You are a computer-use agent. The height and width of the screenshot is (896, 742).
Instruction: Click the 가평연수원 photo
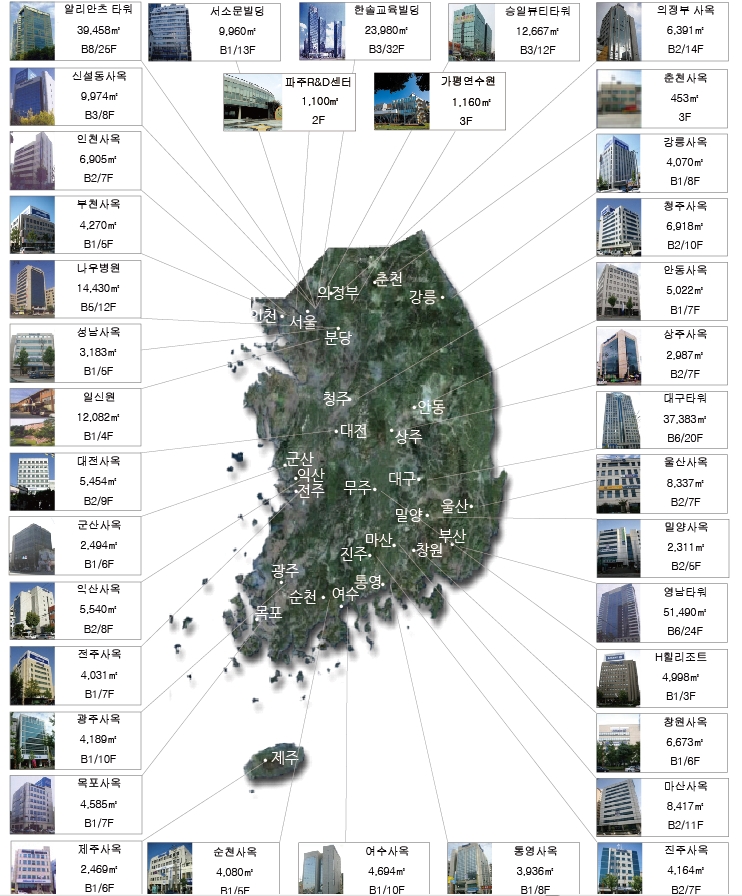[x=402, y=101]
